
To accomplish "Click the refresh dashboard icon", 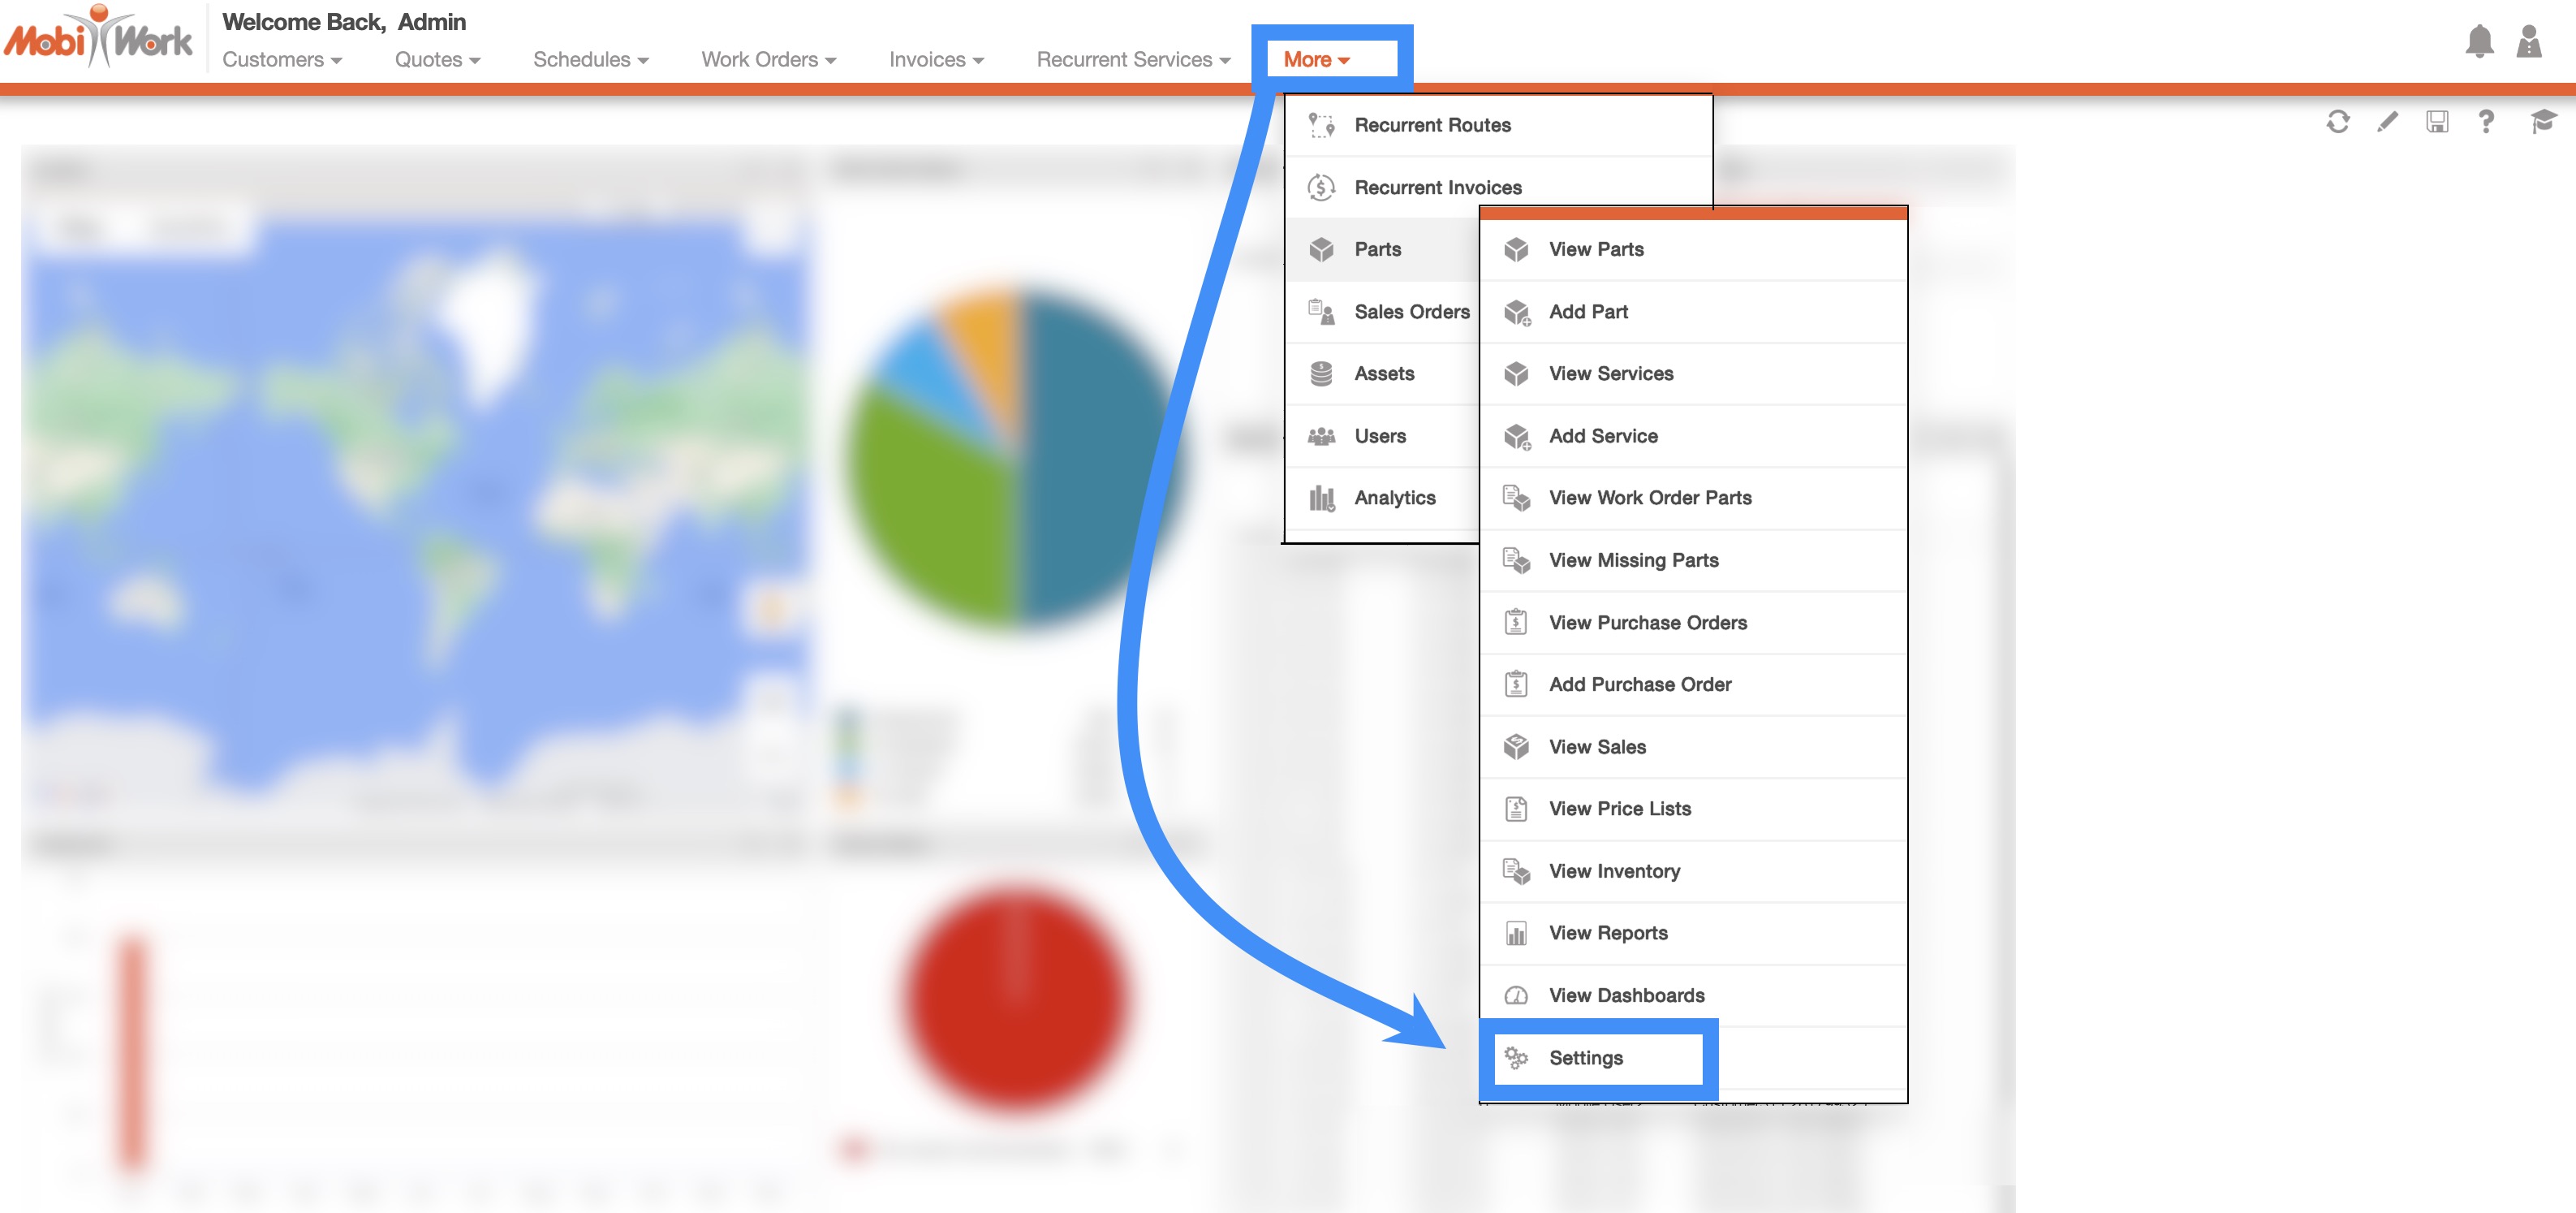I will 2337,122.
